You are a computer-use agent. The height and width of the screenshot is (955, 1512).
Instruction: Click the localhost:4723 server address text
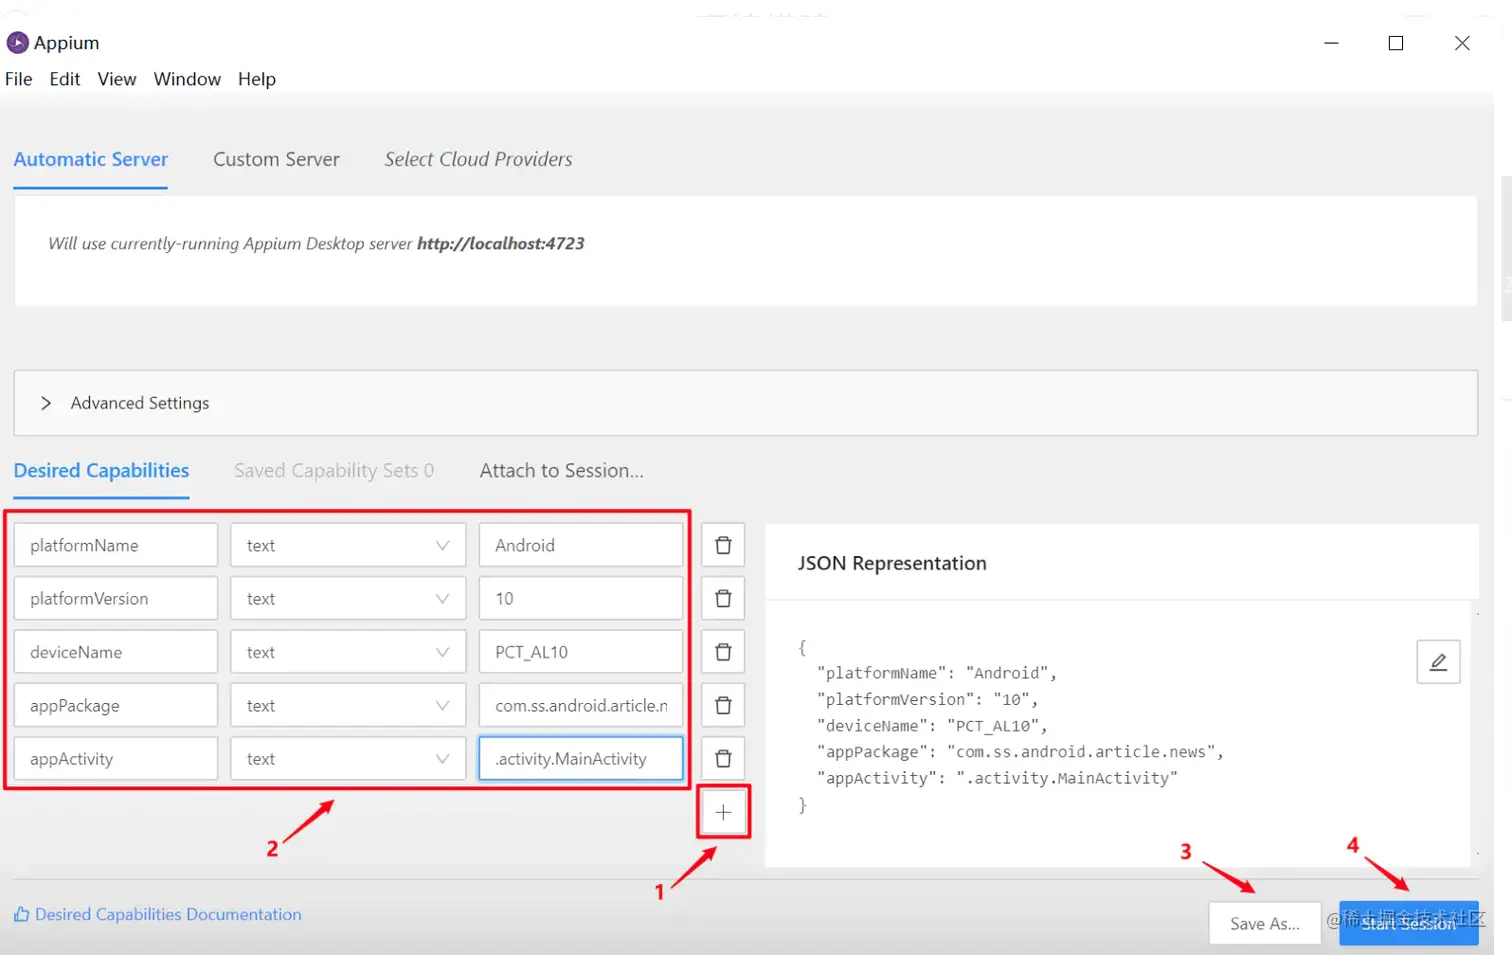coord(501,243)
